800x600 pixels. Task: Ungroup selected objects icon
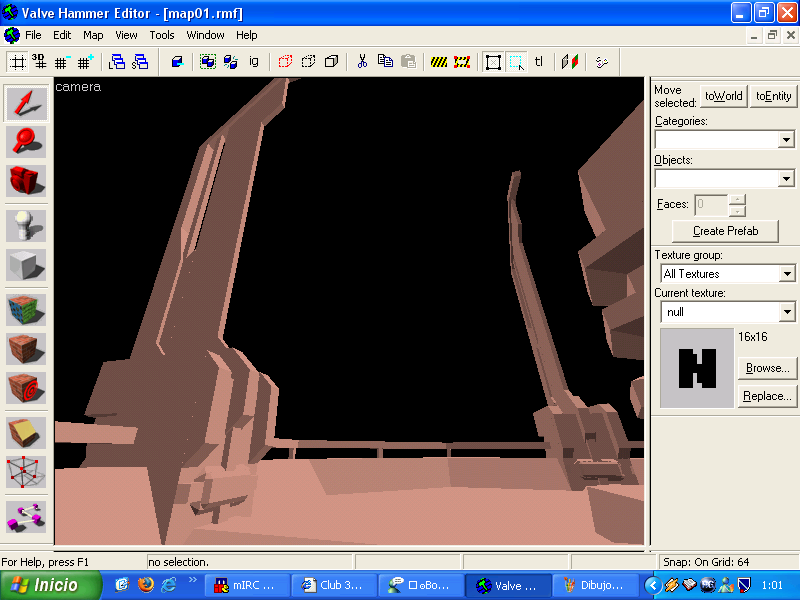click(231, 62)
